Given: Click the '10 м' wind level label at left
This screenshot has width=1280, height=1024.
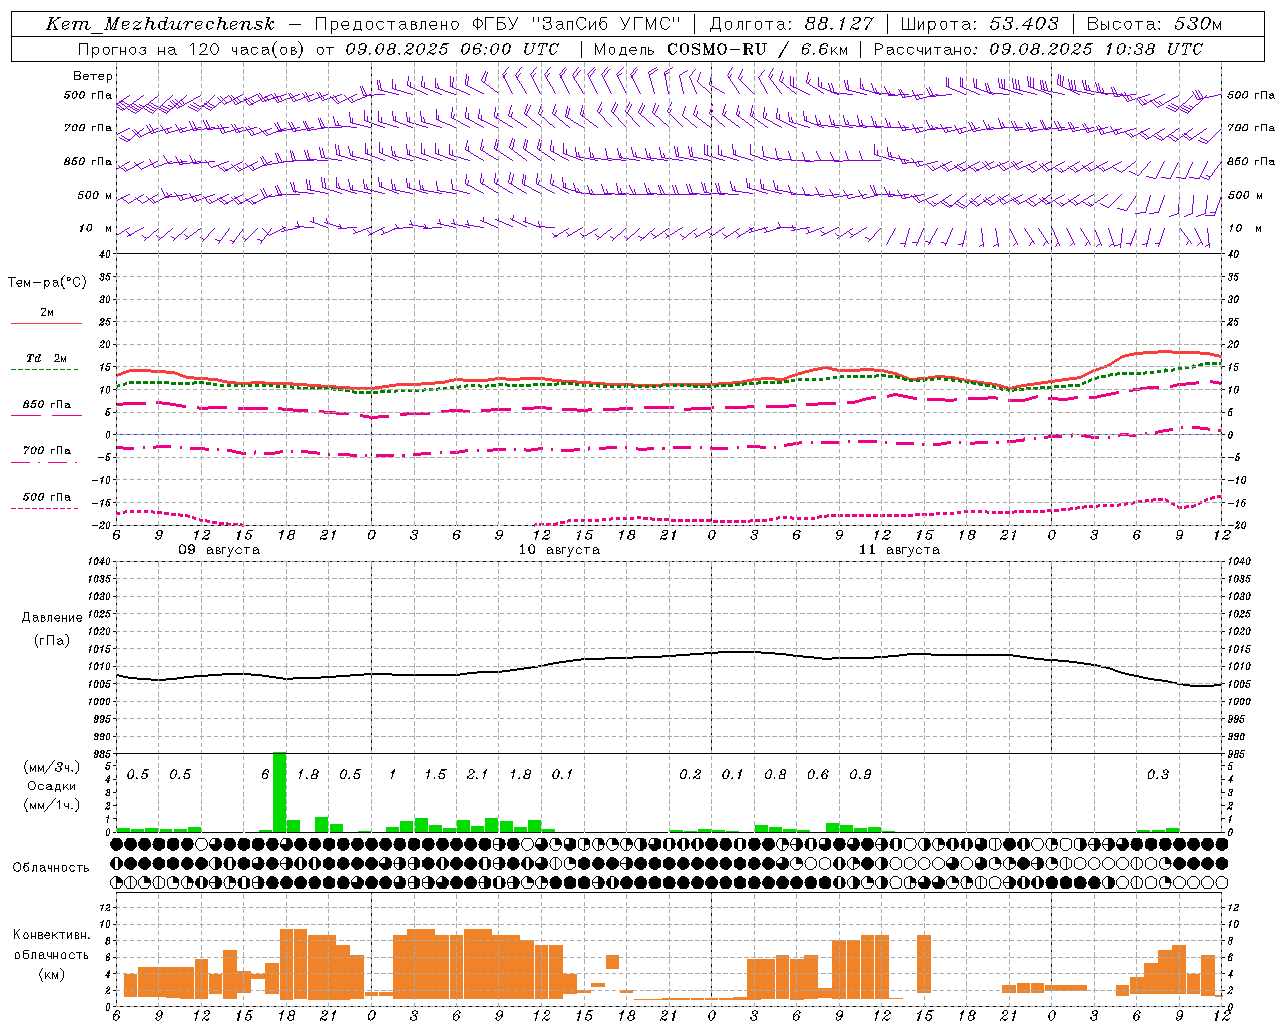Looking at the screenshot, I should tap(96, 228).
